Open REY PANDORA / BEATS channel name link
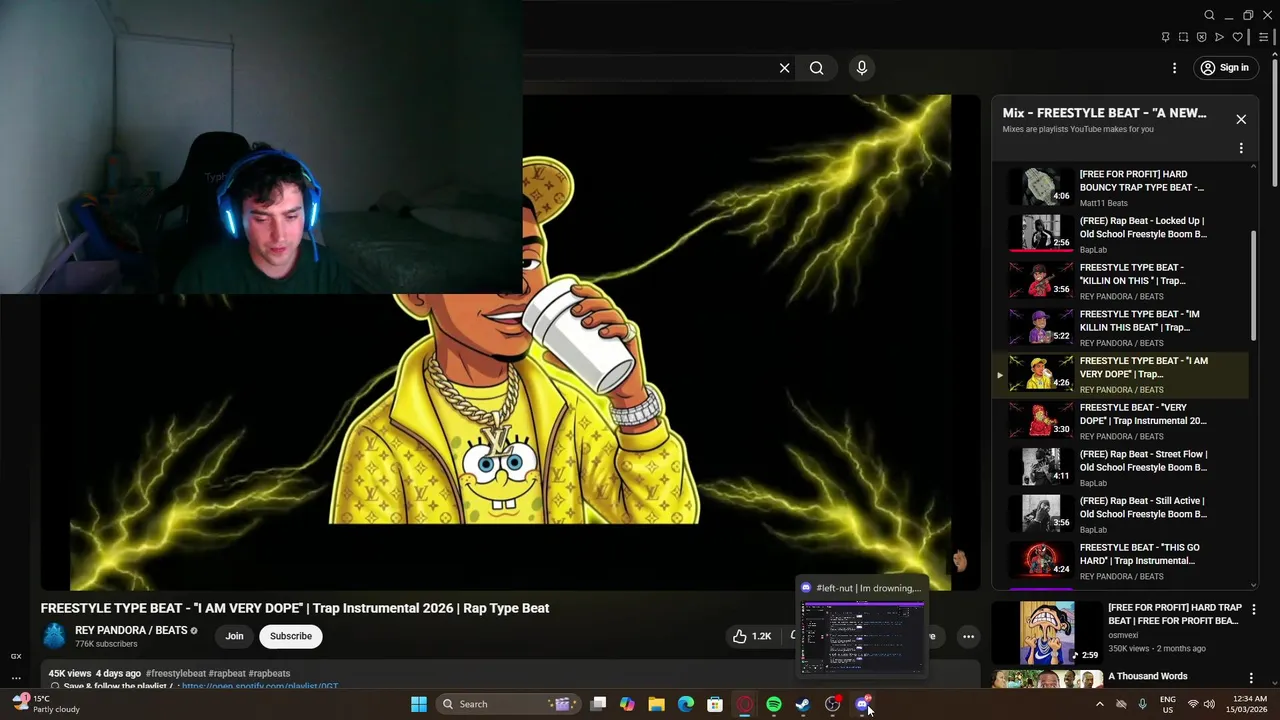The width and height of the screenshot is (1280, 720). pos(131,631)
